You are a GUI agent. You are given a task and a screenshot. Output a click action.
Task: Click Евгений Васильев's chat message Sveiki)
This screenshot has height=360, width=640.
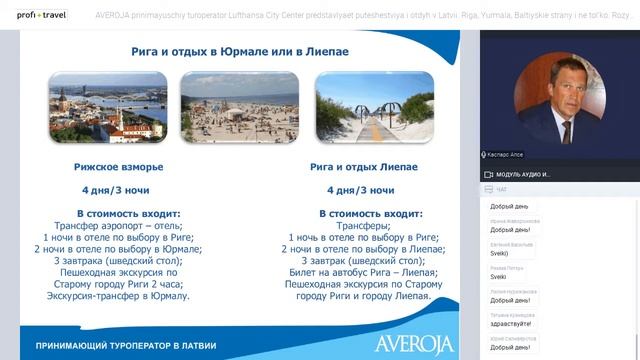(499, 253)
